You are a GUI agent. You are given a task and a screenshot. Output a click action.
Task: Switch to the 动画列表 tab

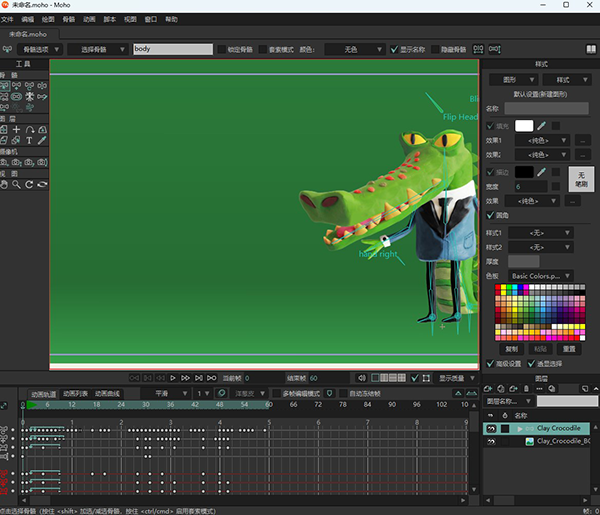click(x=75, y=393)
